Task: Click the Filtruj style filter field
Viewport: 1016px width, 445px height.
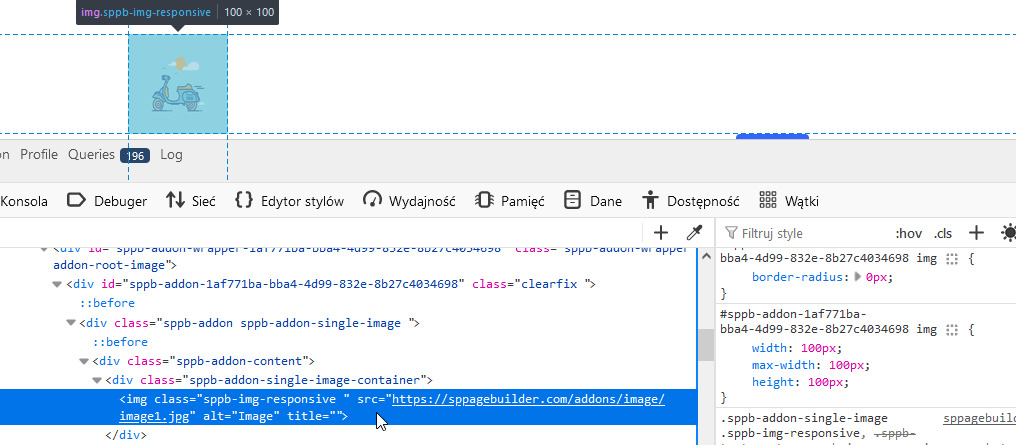Action: point(800,233)
